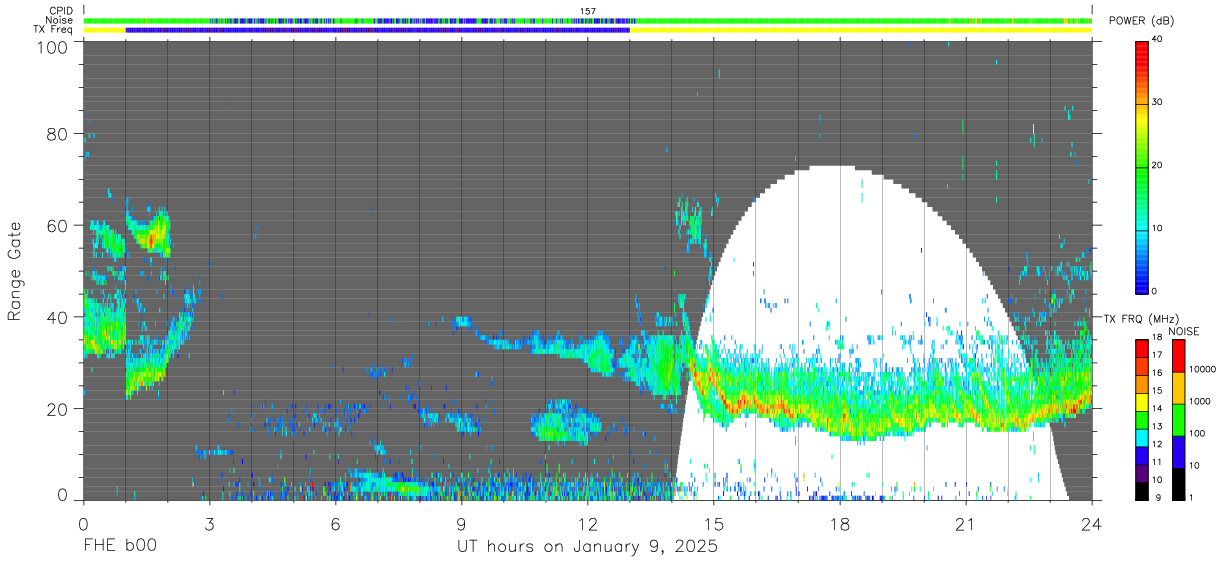Click the '9' UT hour tick label

(x=461, y=523)
